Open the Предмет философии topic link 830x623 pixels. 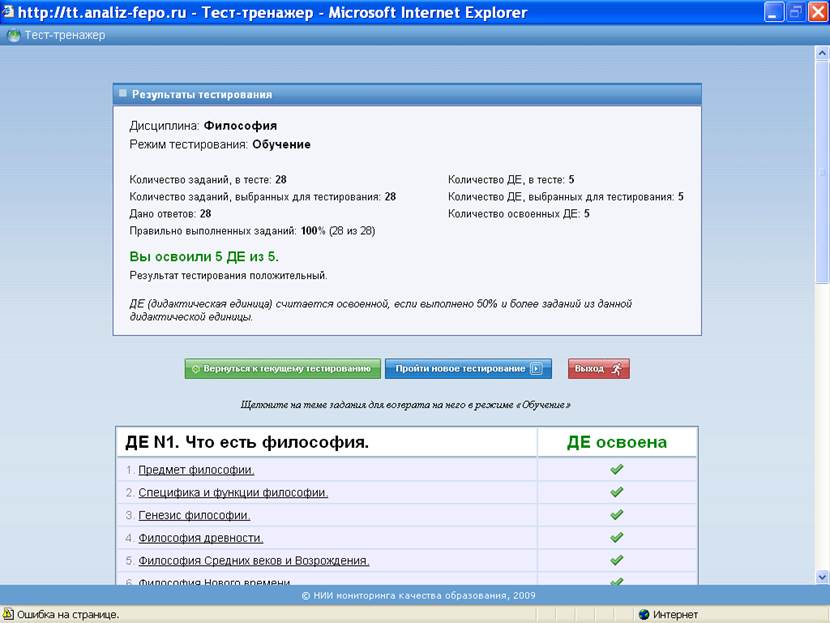click(x=196, y=470)
